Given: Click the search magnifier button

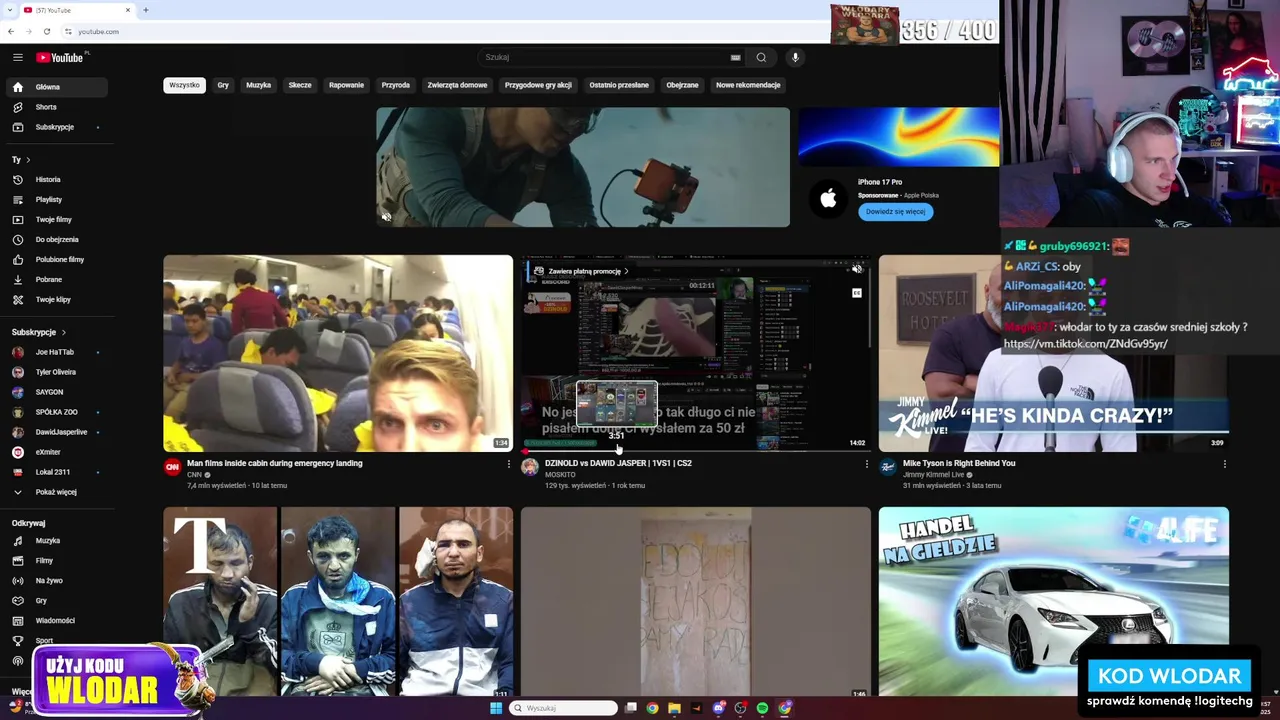Looking at the screenshot, I should [x=761, y=57].
